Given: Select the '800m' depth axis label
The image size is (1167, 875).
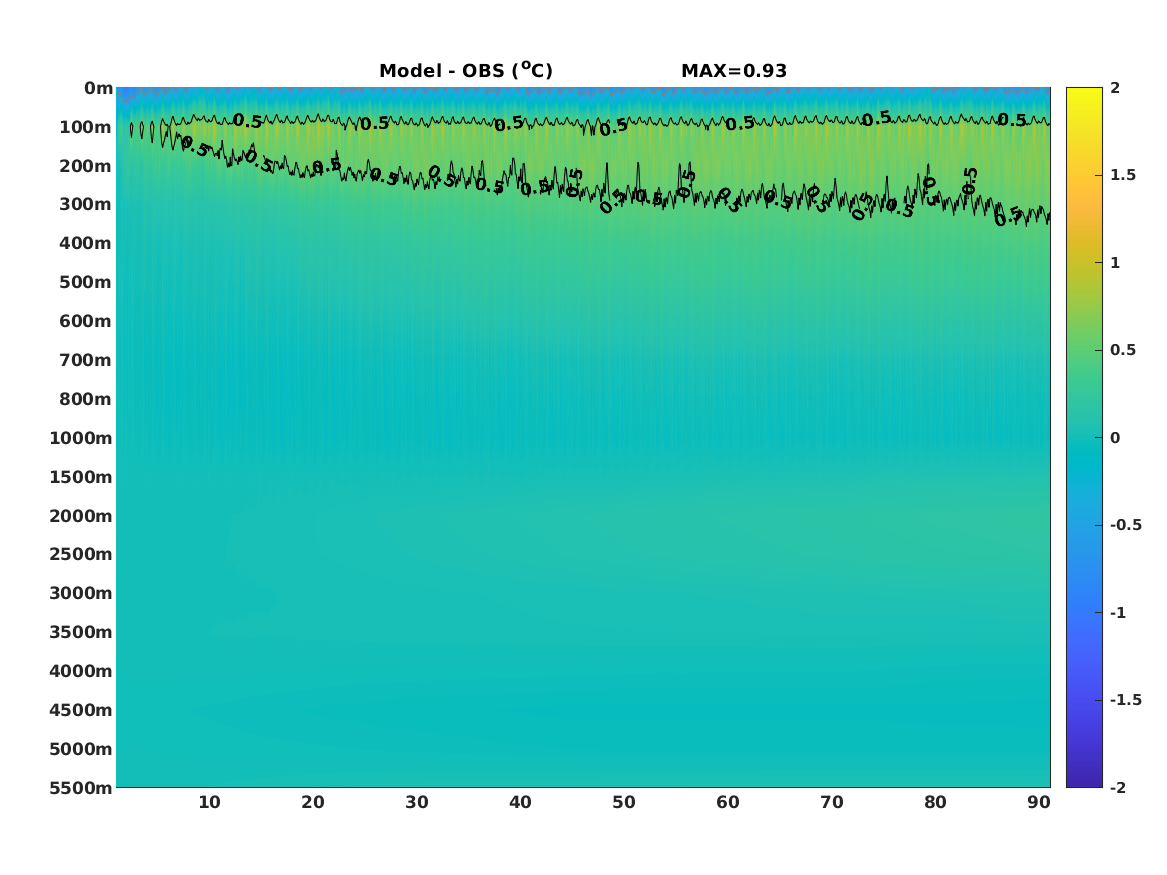Looking at the screenshot, I should point(86,400).
